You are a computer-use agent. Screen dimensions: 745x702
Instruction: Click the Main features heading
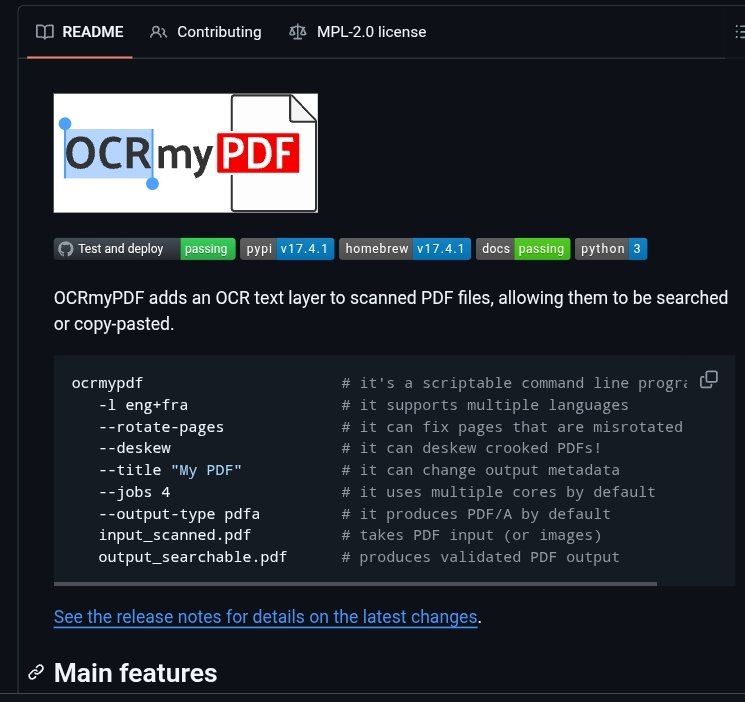tap(135, 673)
